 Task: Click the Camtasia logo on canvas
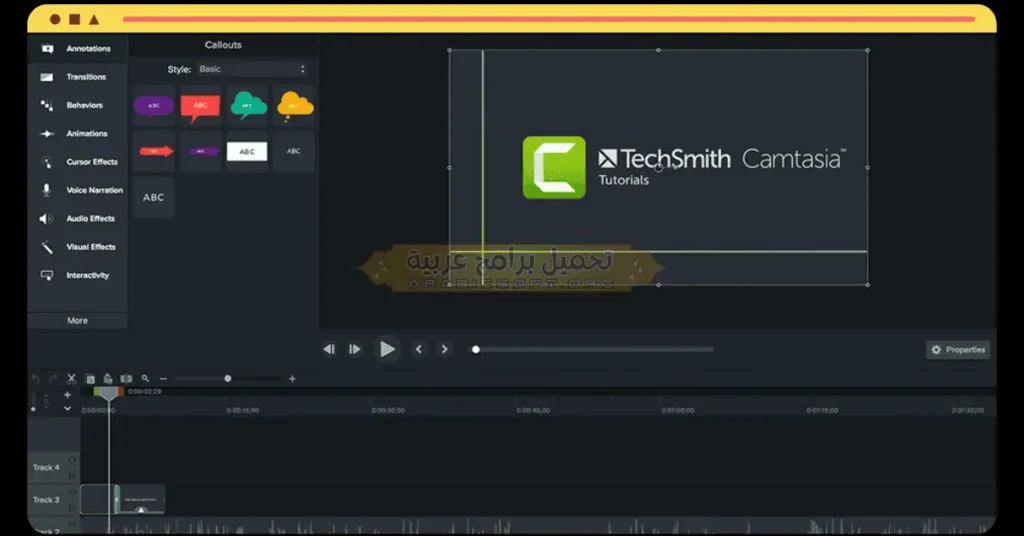tap(554, 167)
